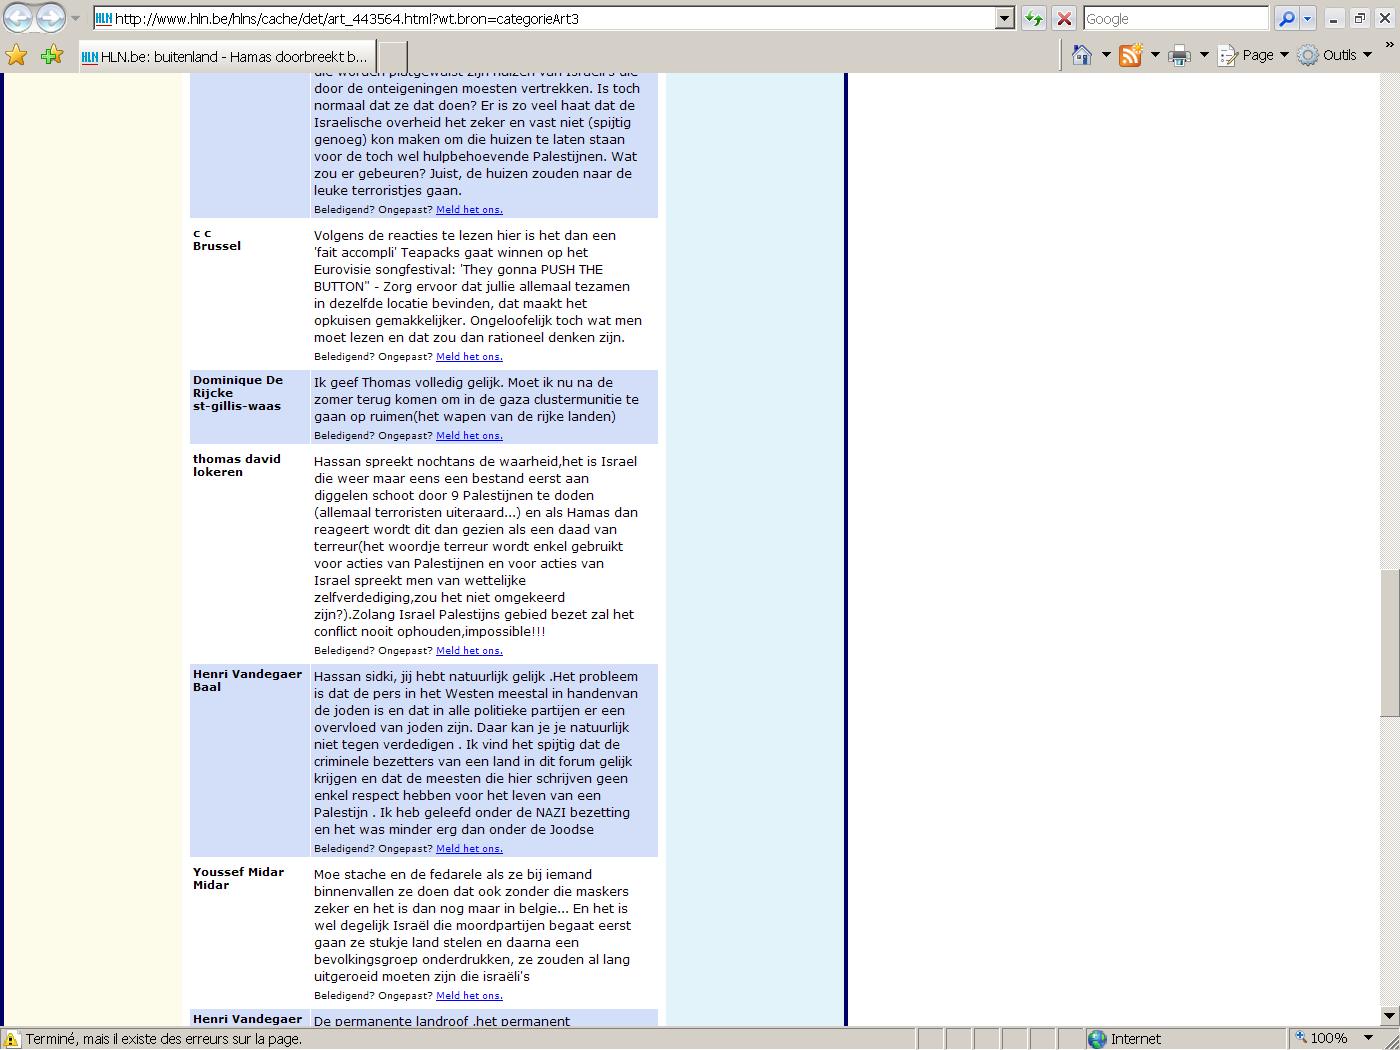The height and width of the screenshot is (1050, 1400).
Task: Click the Google search box
Action: 1176,18
